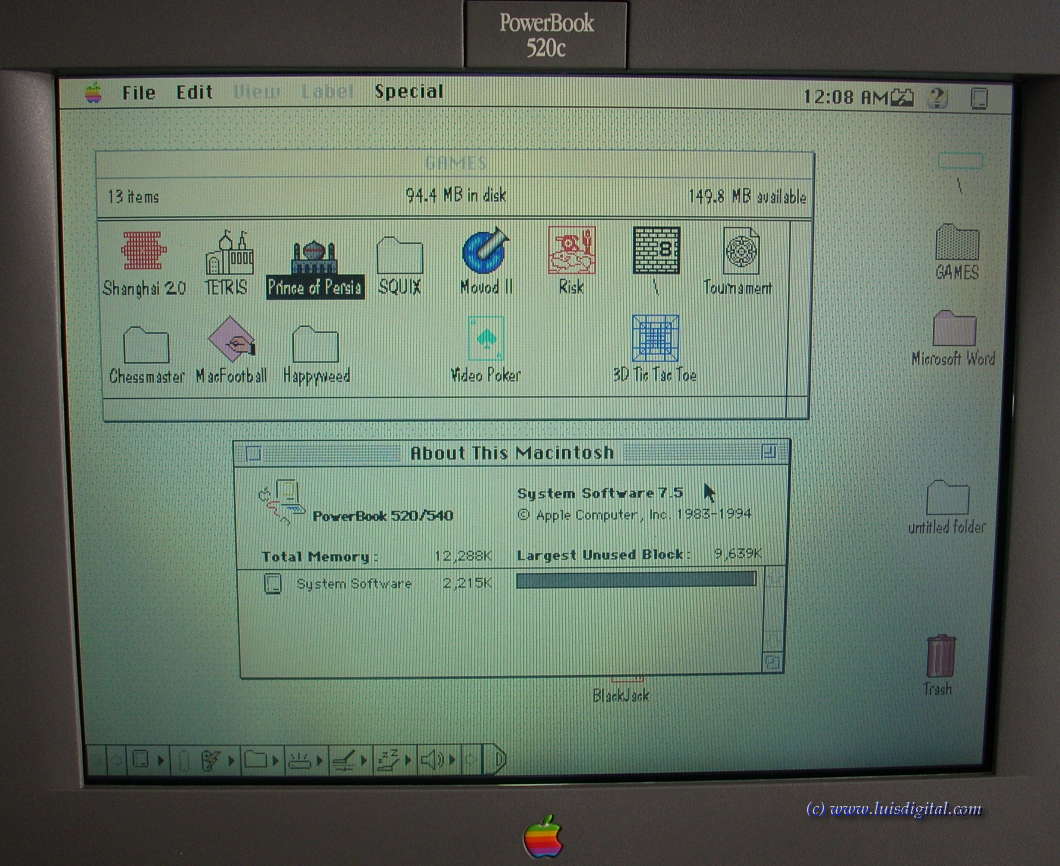1060x866 pixels.
Task: Click the 12:08 AM menu bar clock
Action: tap(845, 97)
